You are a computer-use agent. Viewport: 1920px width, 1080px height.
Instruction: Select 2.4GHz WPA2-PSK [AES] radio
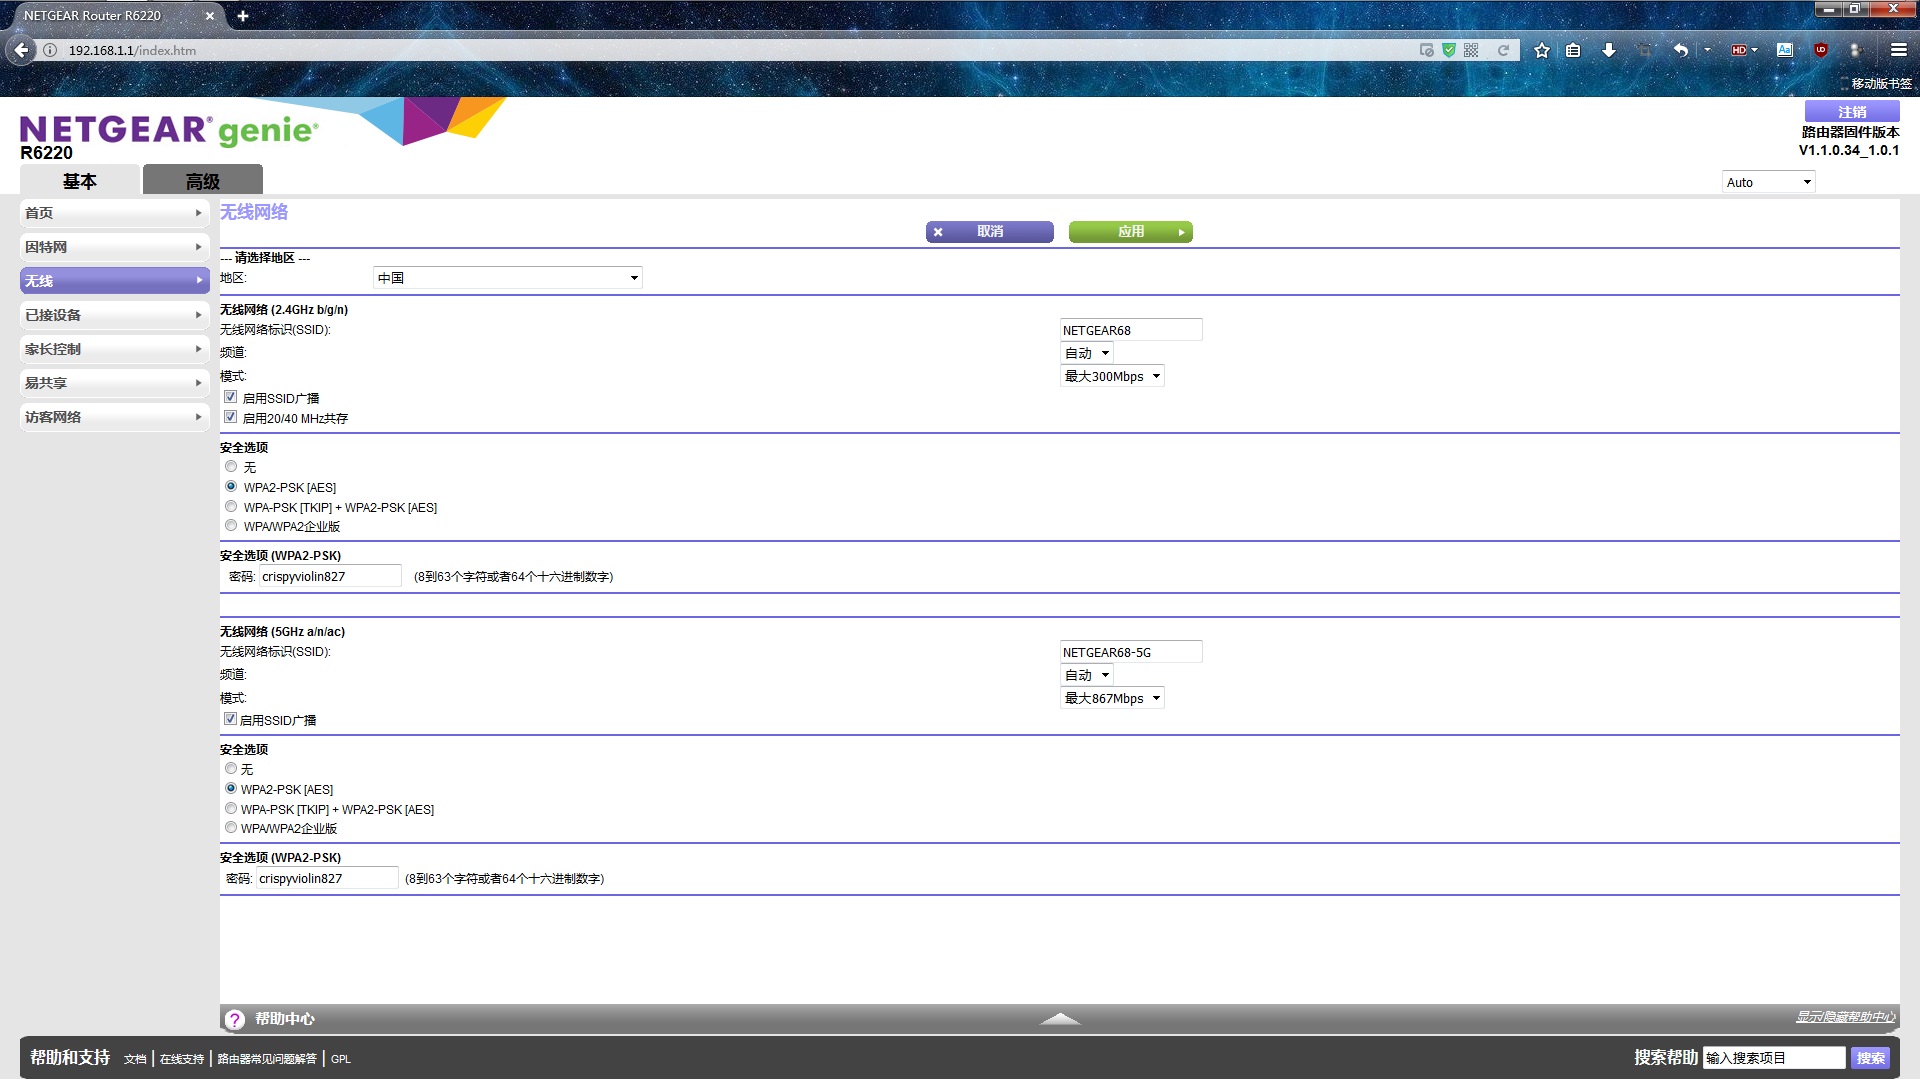(231, 486)
